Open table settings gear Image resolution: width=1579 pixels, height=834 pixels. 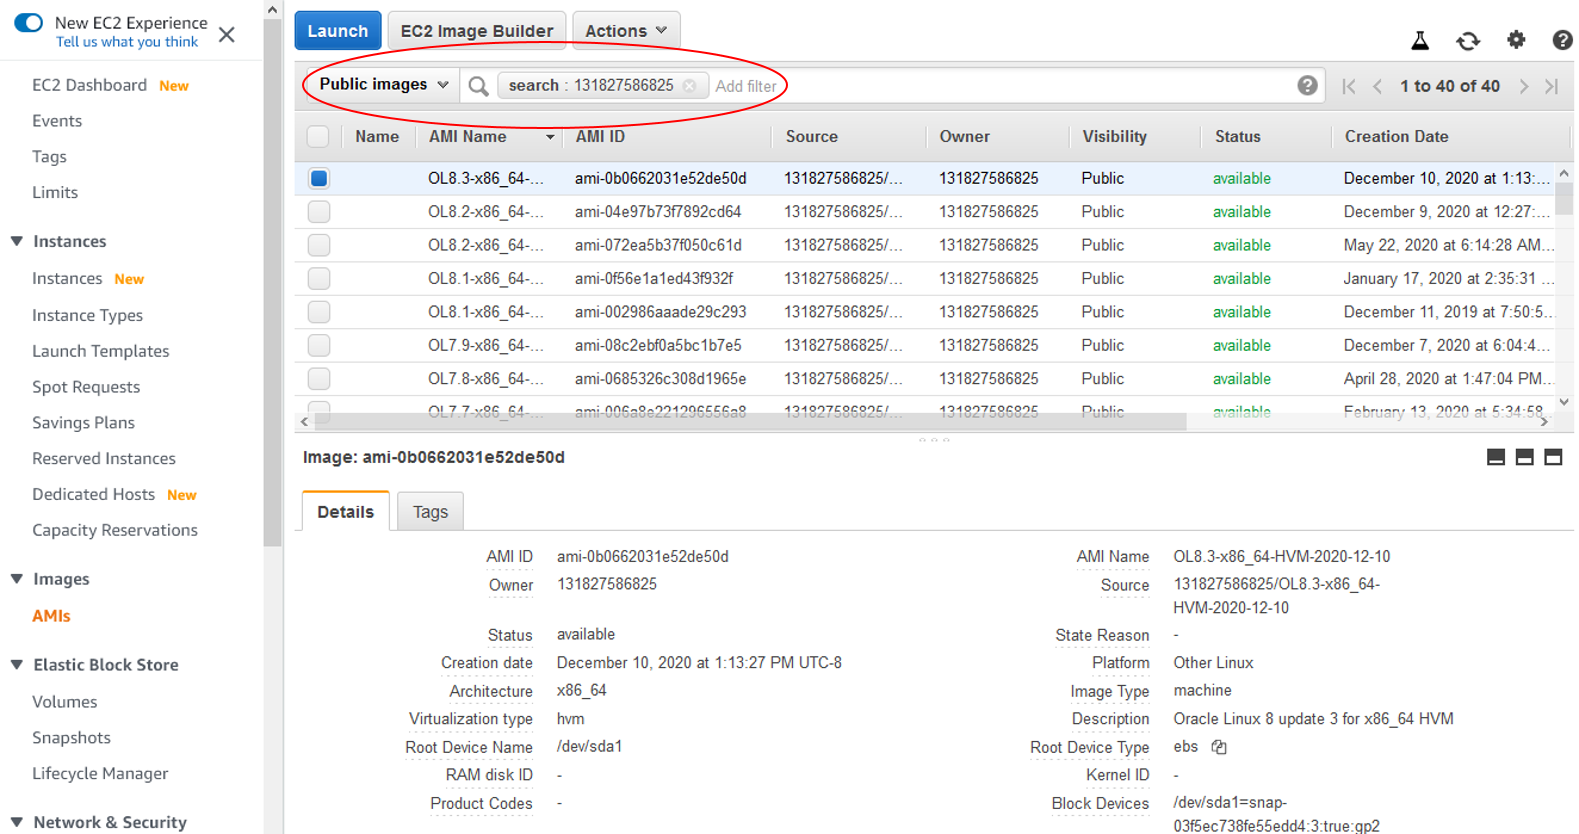point(1516,39)
